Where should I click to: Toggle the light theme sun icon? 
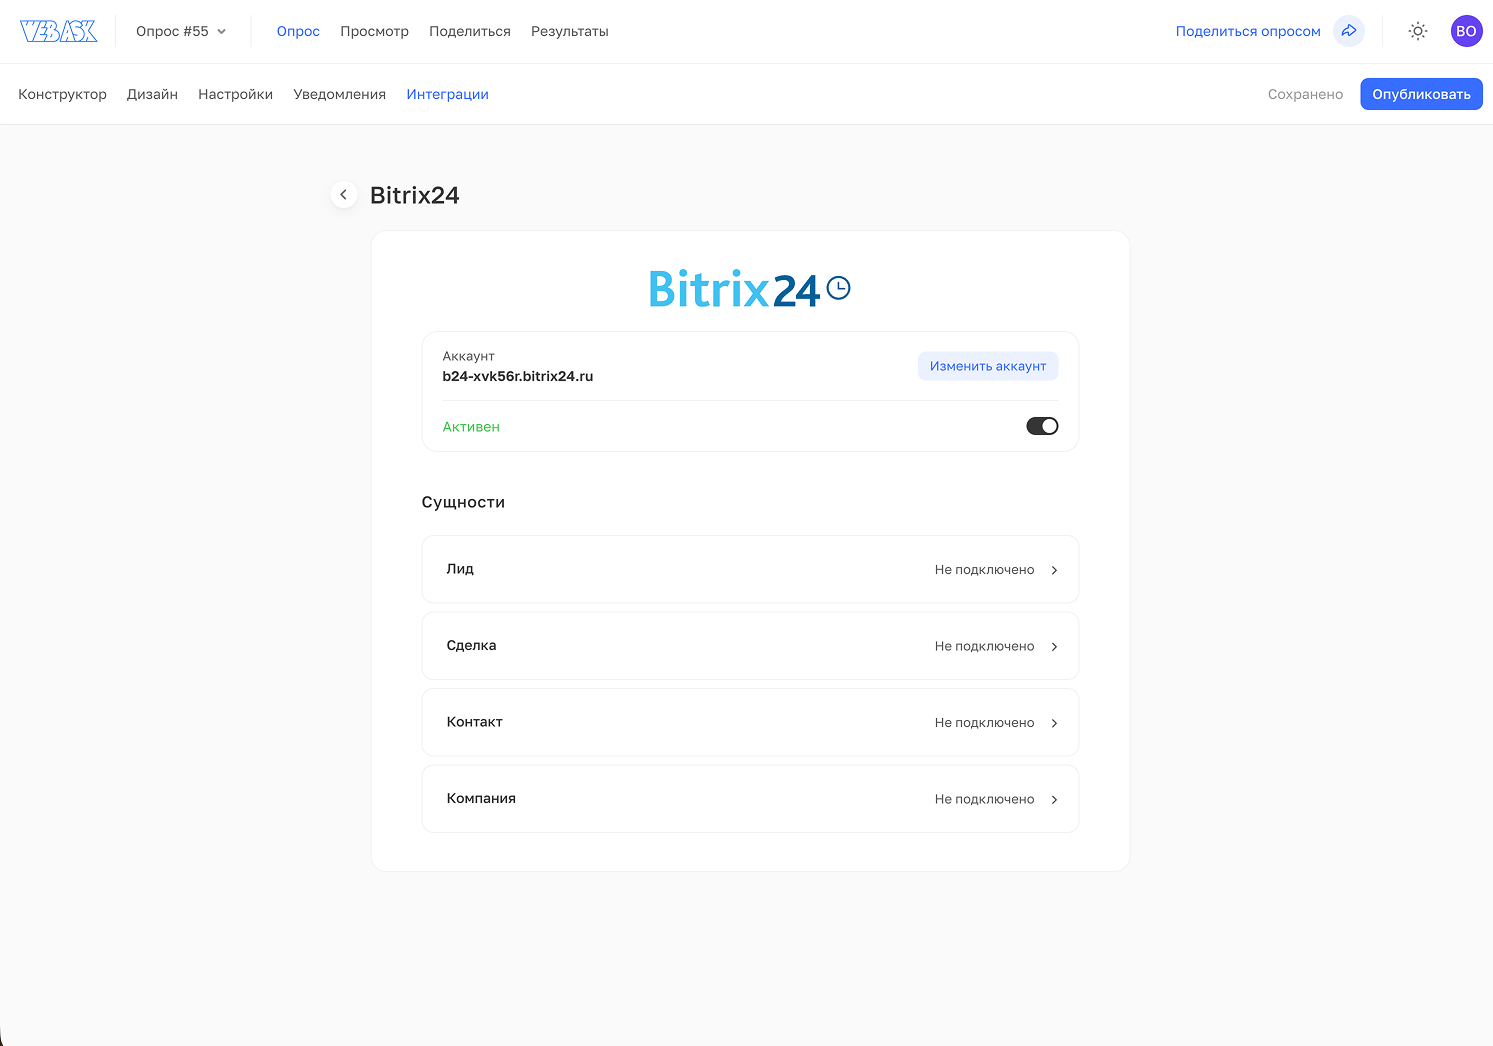pyautogui.click(x=1418, y=31)
